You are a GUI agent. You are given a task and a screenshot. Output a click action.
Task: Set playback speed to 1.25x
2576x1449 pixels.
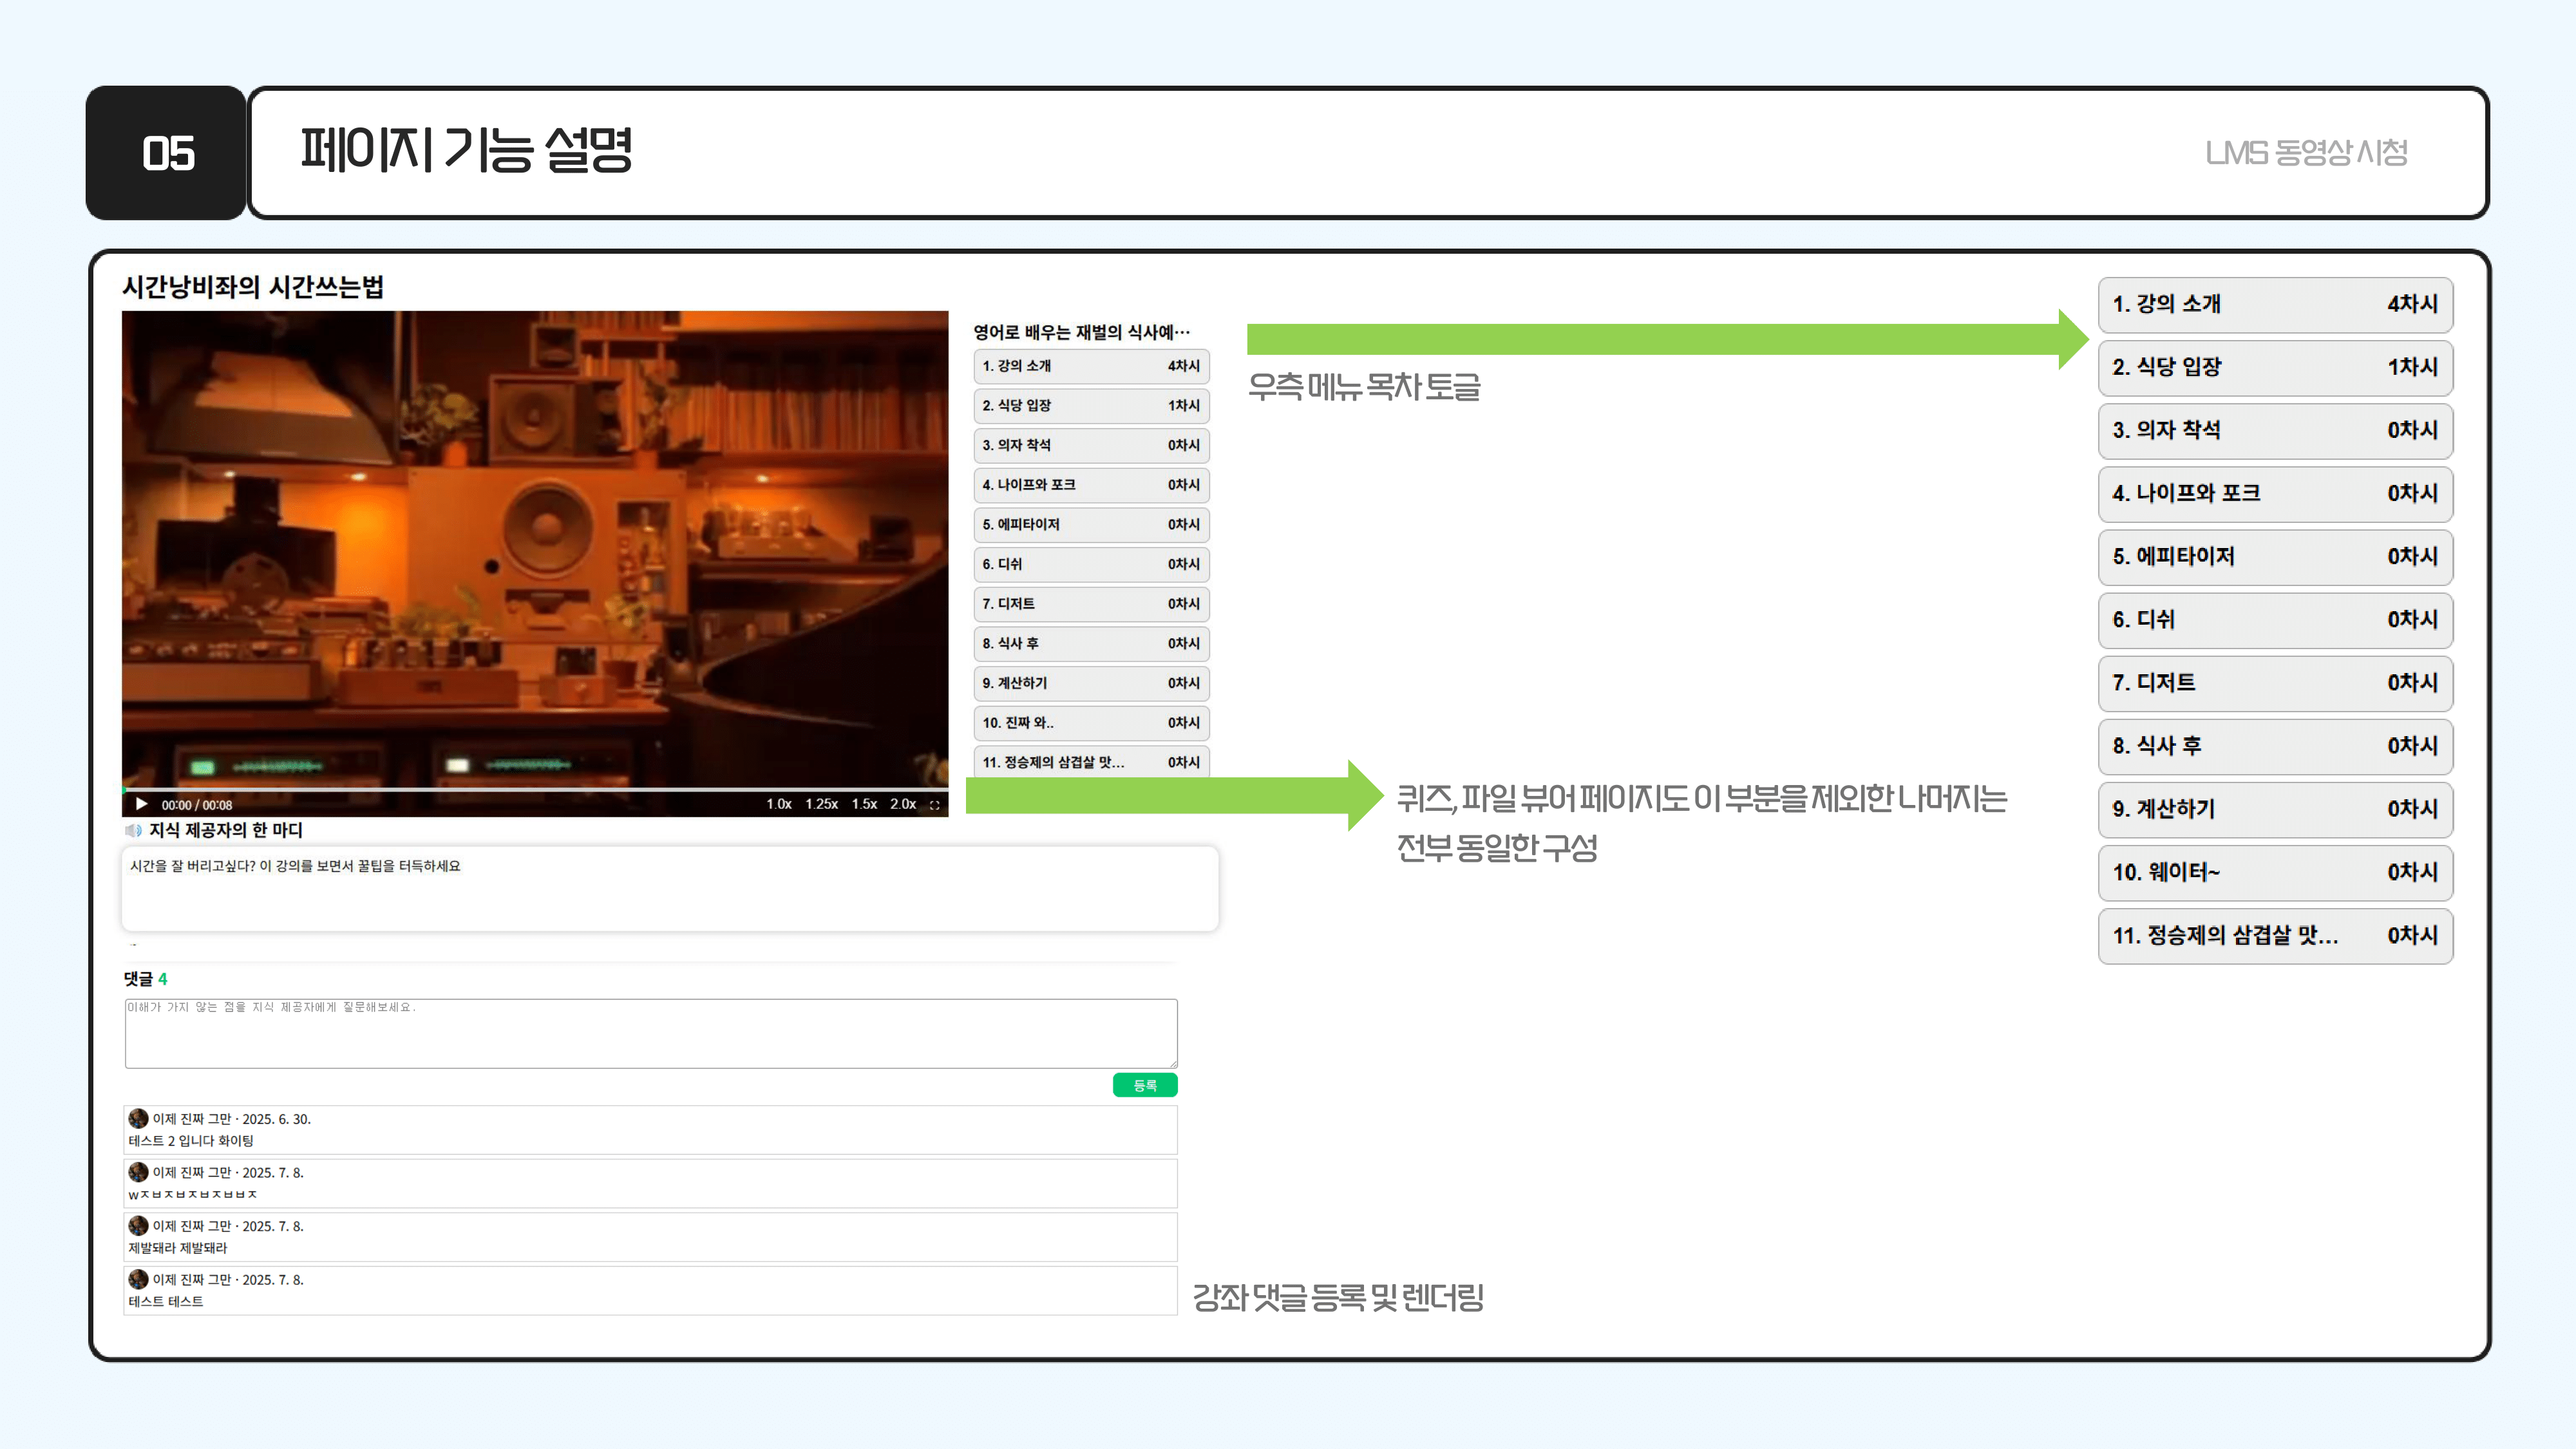(x=821, y=804)
